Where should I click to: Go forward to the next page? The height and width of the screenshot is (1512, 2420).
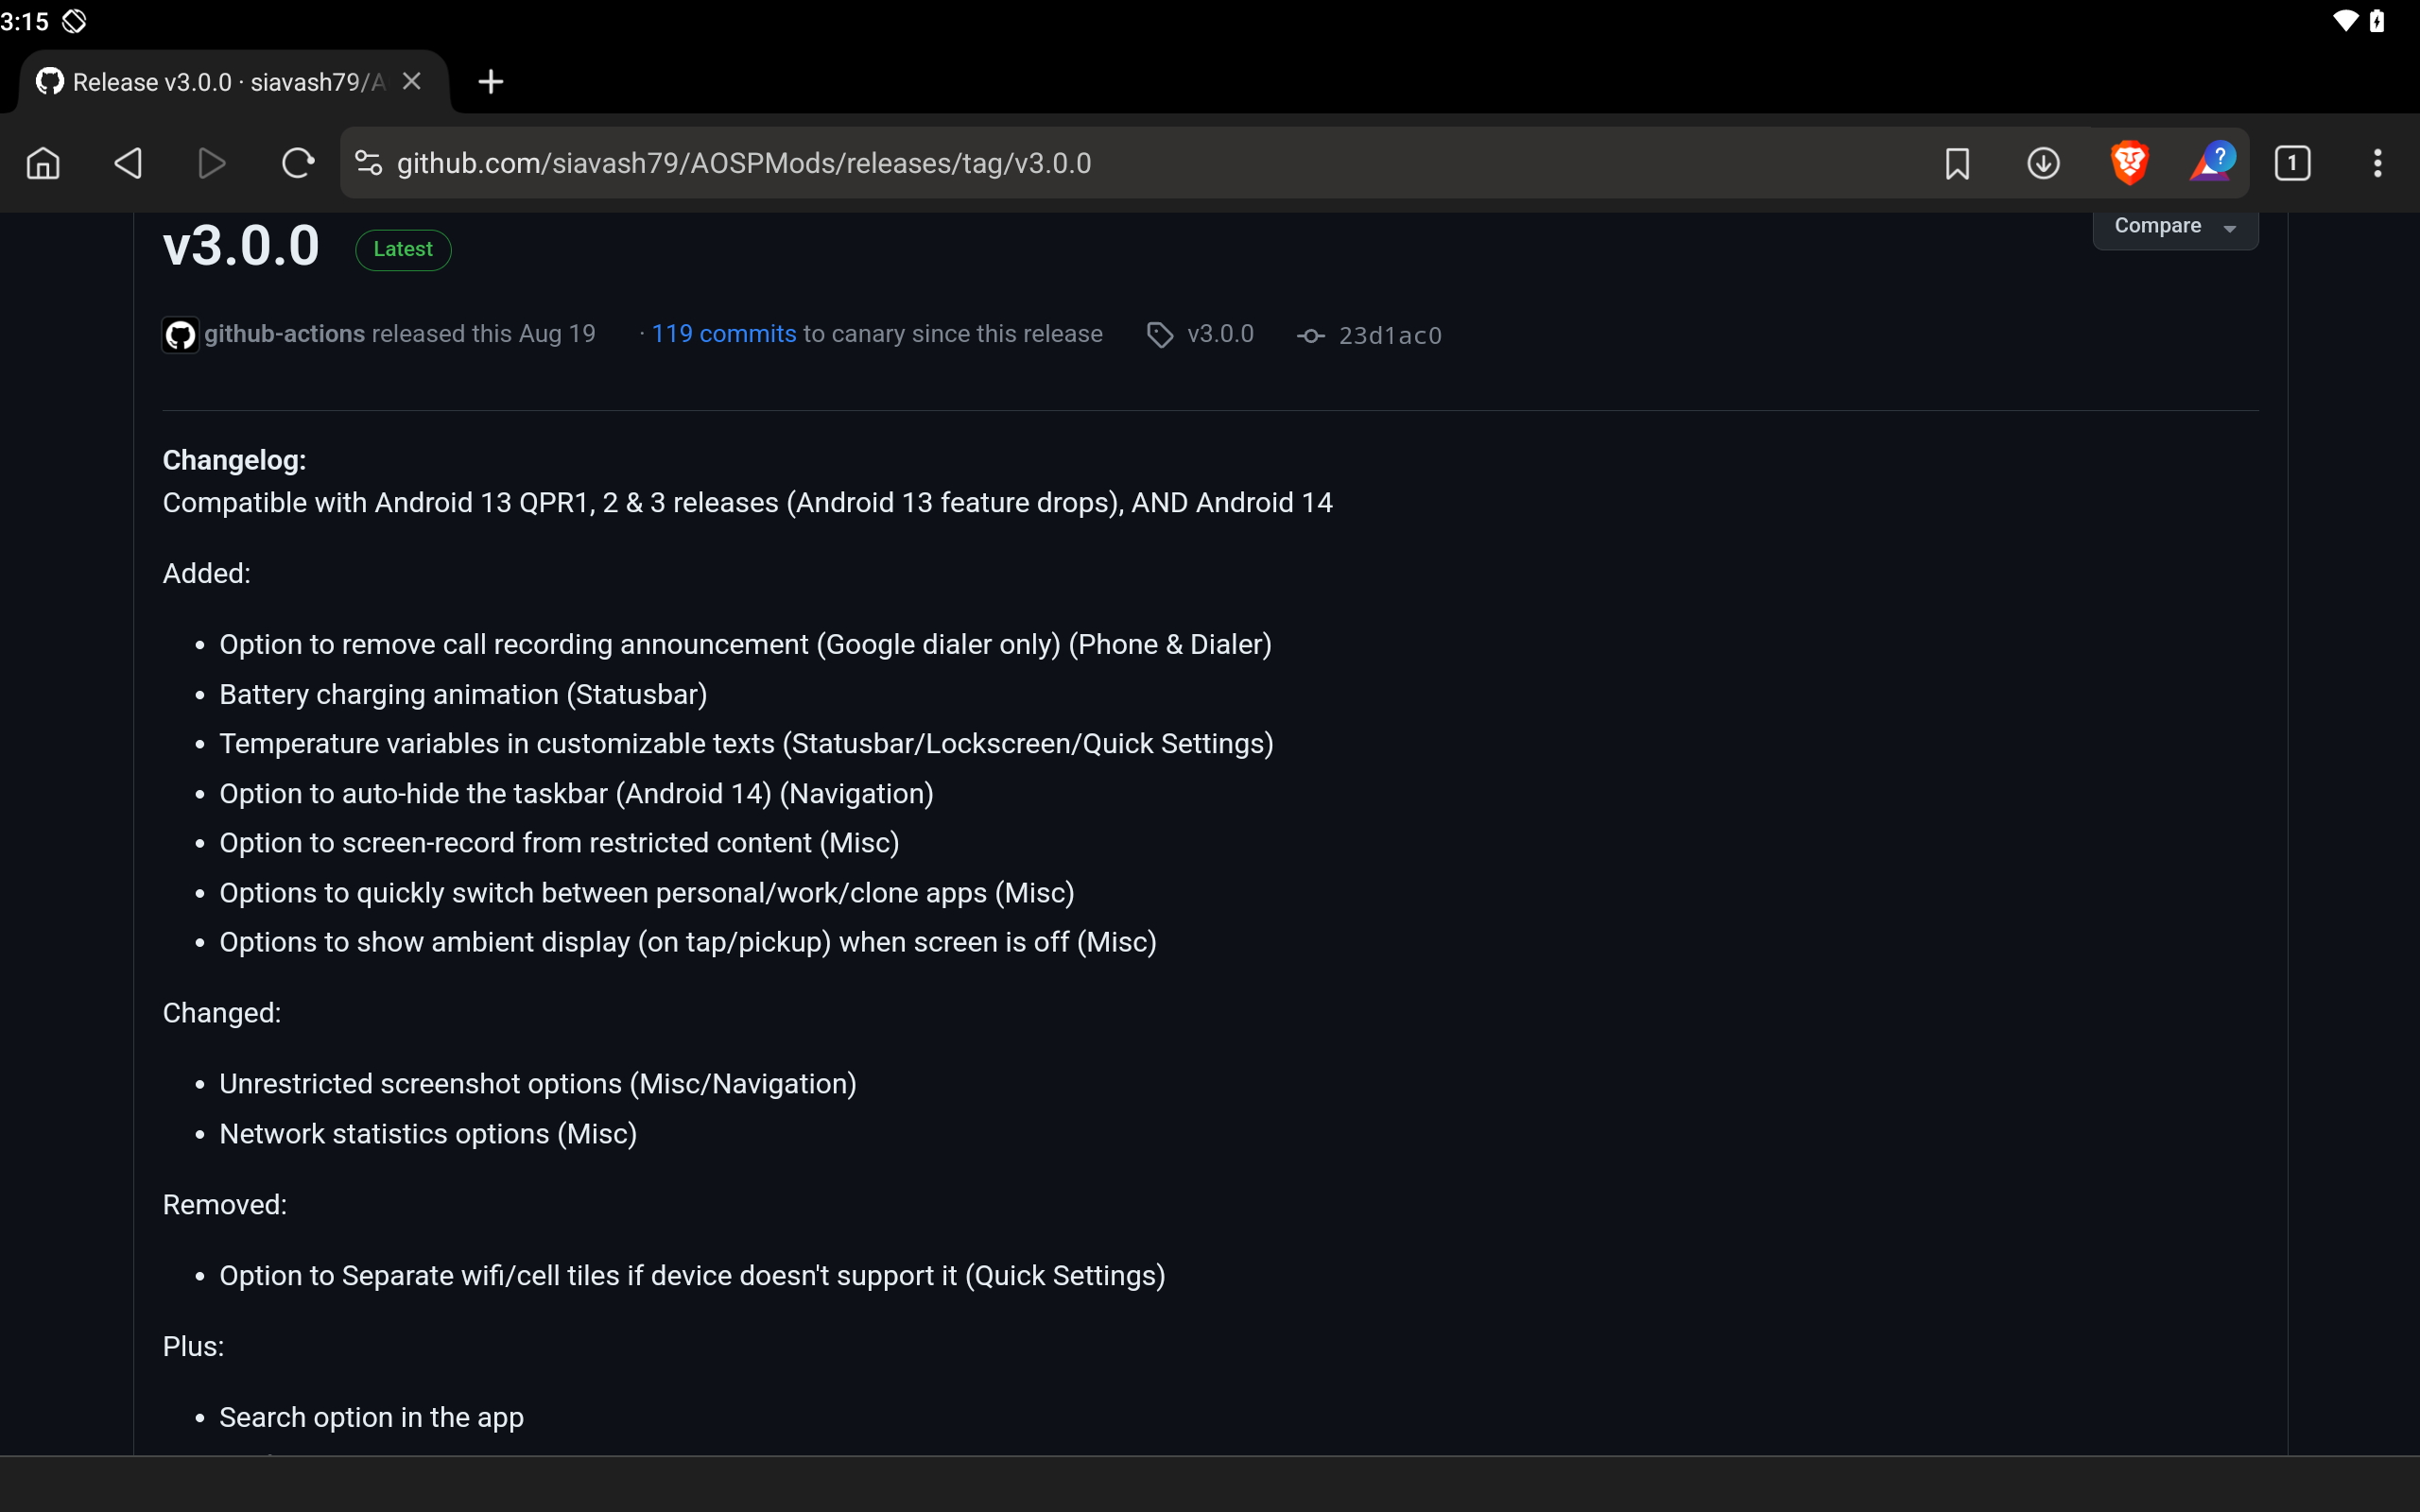(210, 162)
